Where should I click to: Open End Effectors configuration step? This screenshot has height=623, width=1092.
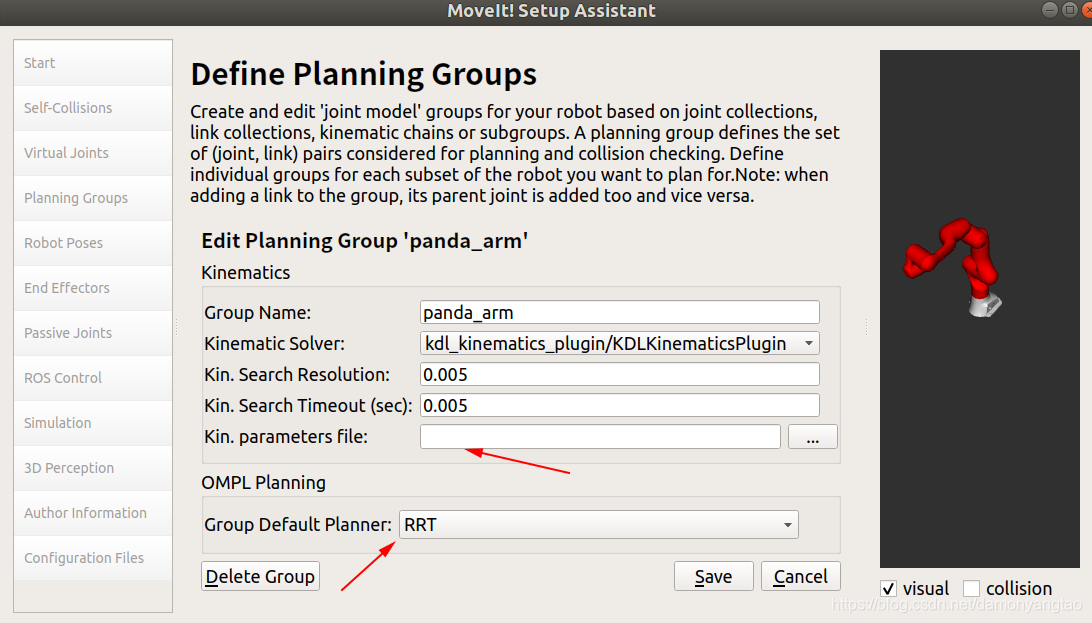(x=93, y=288)
